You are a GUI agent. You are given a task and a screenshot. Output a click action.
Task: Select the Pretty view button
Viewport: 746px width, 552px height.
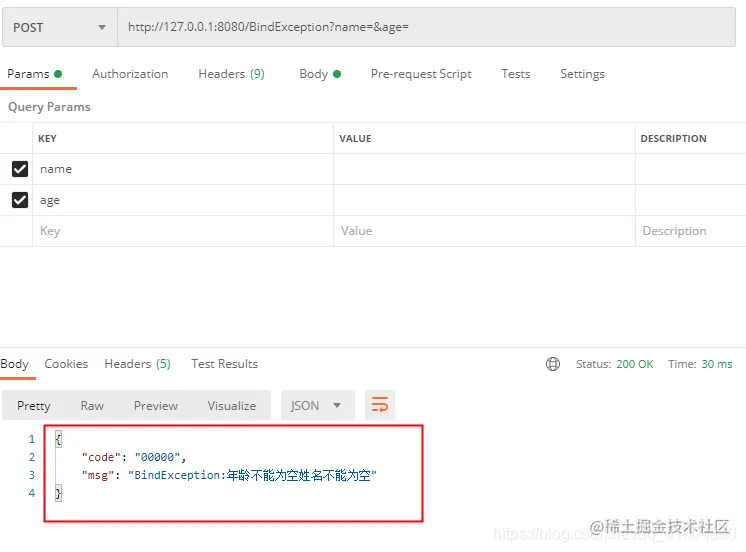(34, 405)
